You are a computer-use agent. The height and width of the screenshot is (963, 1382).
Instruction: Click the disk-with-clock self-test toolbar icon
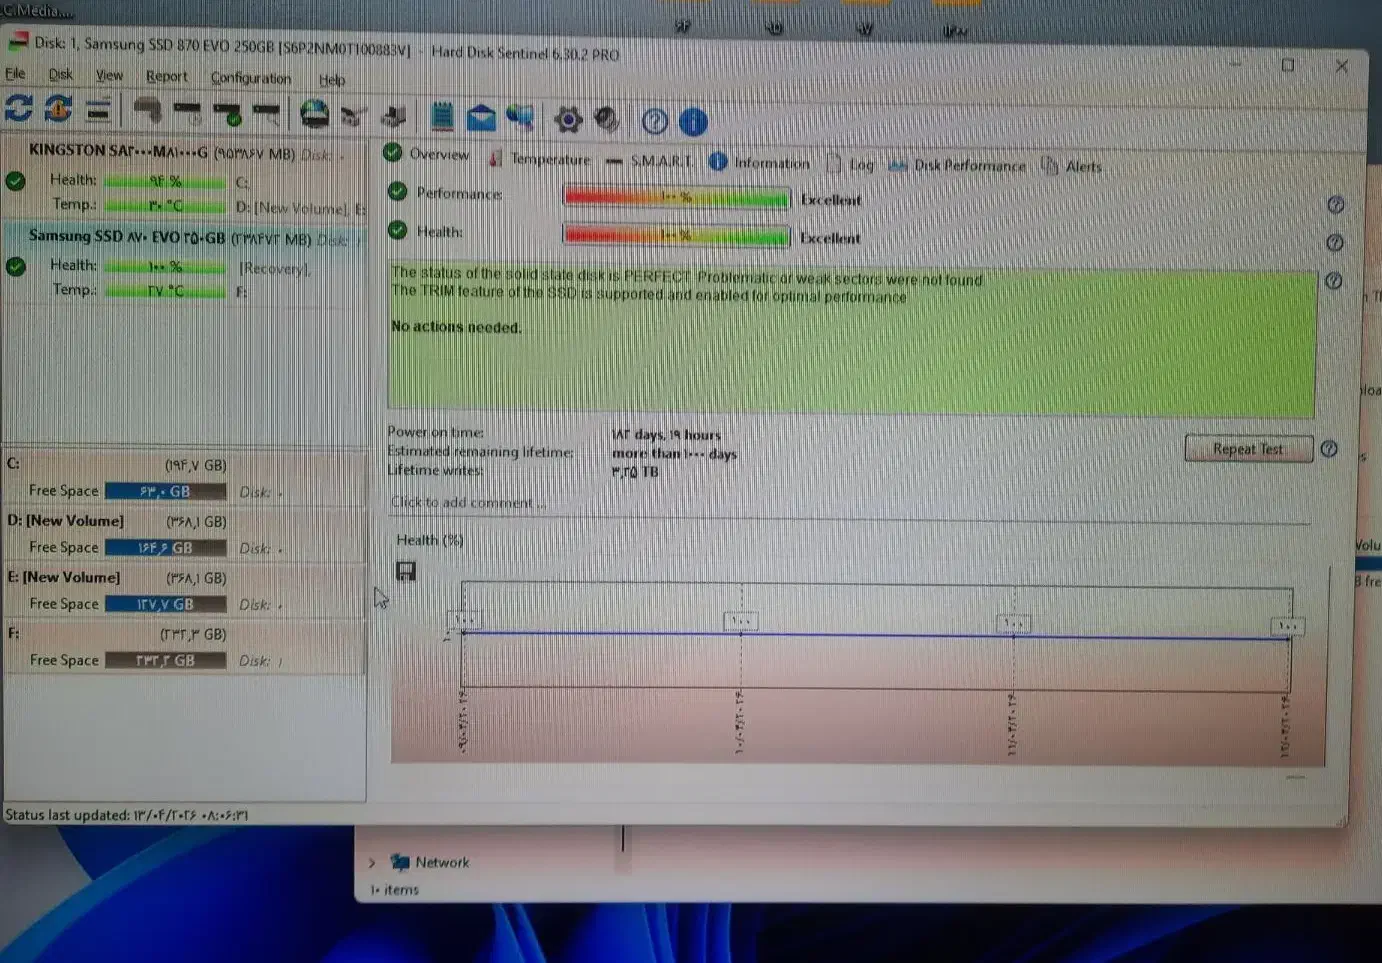tap(187, 111)
